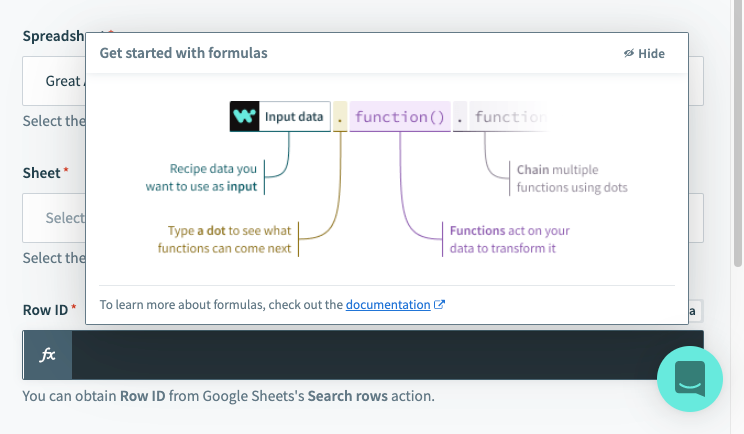Click the 'Row ID' field label
The image size is (744, 434).
[x=45, y=310]
